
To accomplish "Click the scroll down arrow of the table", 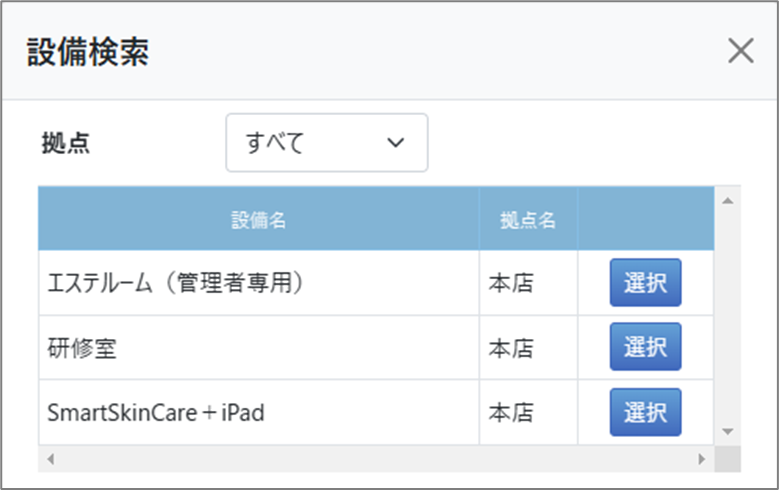I will [728, 431].
